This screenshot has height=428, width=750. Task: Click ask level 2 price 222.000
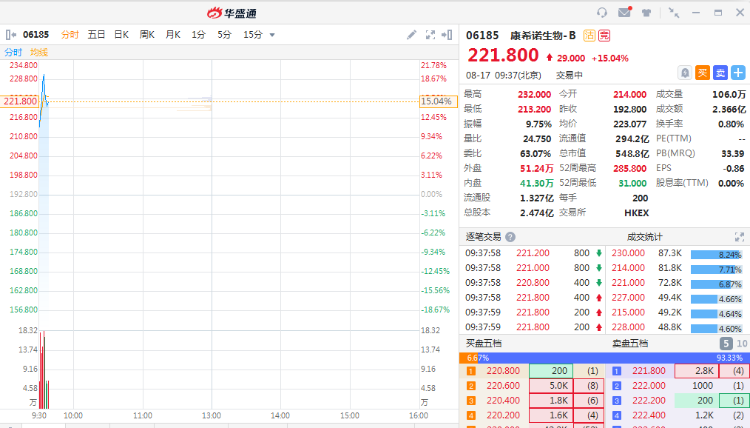(x=649, y=385)
